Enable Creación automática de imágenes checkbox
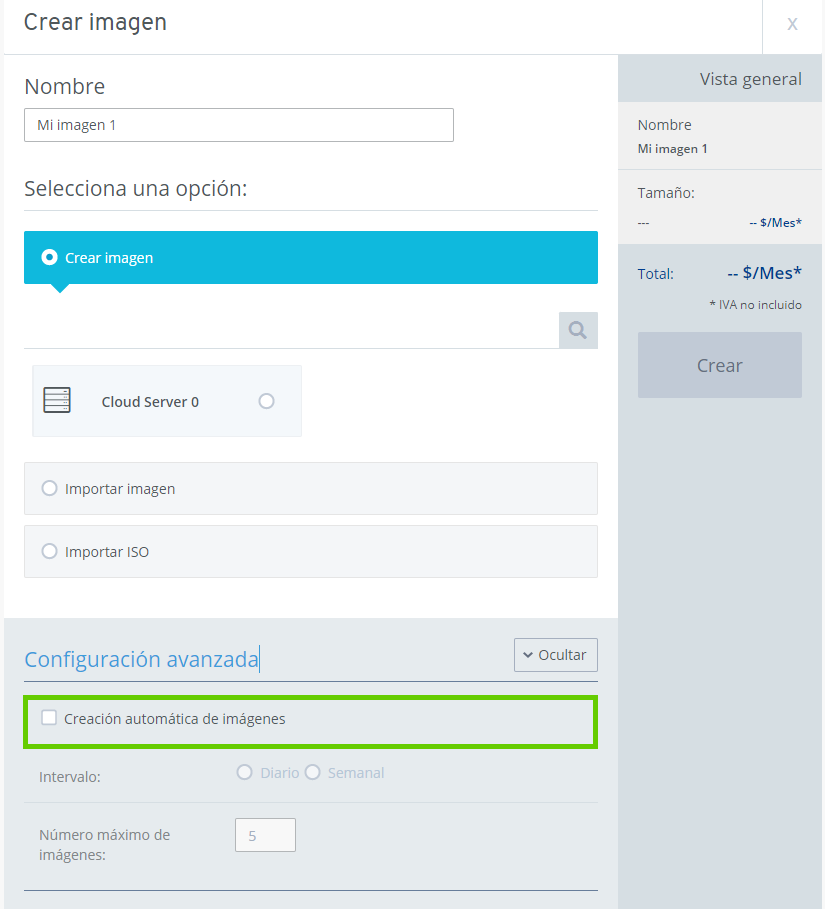 click(x=49, y=718)
